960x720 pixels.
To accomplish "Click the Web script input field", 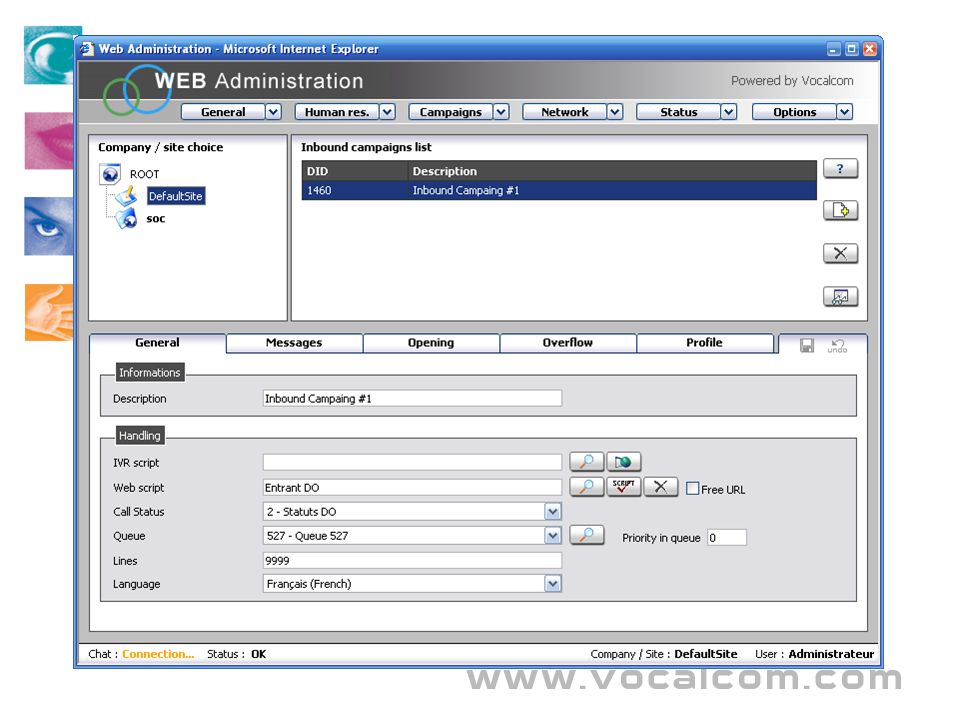I will coord(412,487).
